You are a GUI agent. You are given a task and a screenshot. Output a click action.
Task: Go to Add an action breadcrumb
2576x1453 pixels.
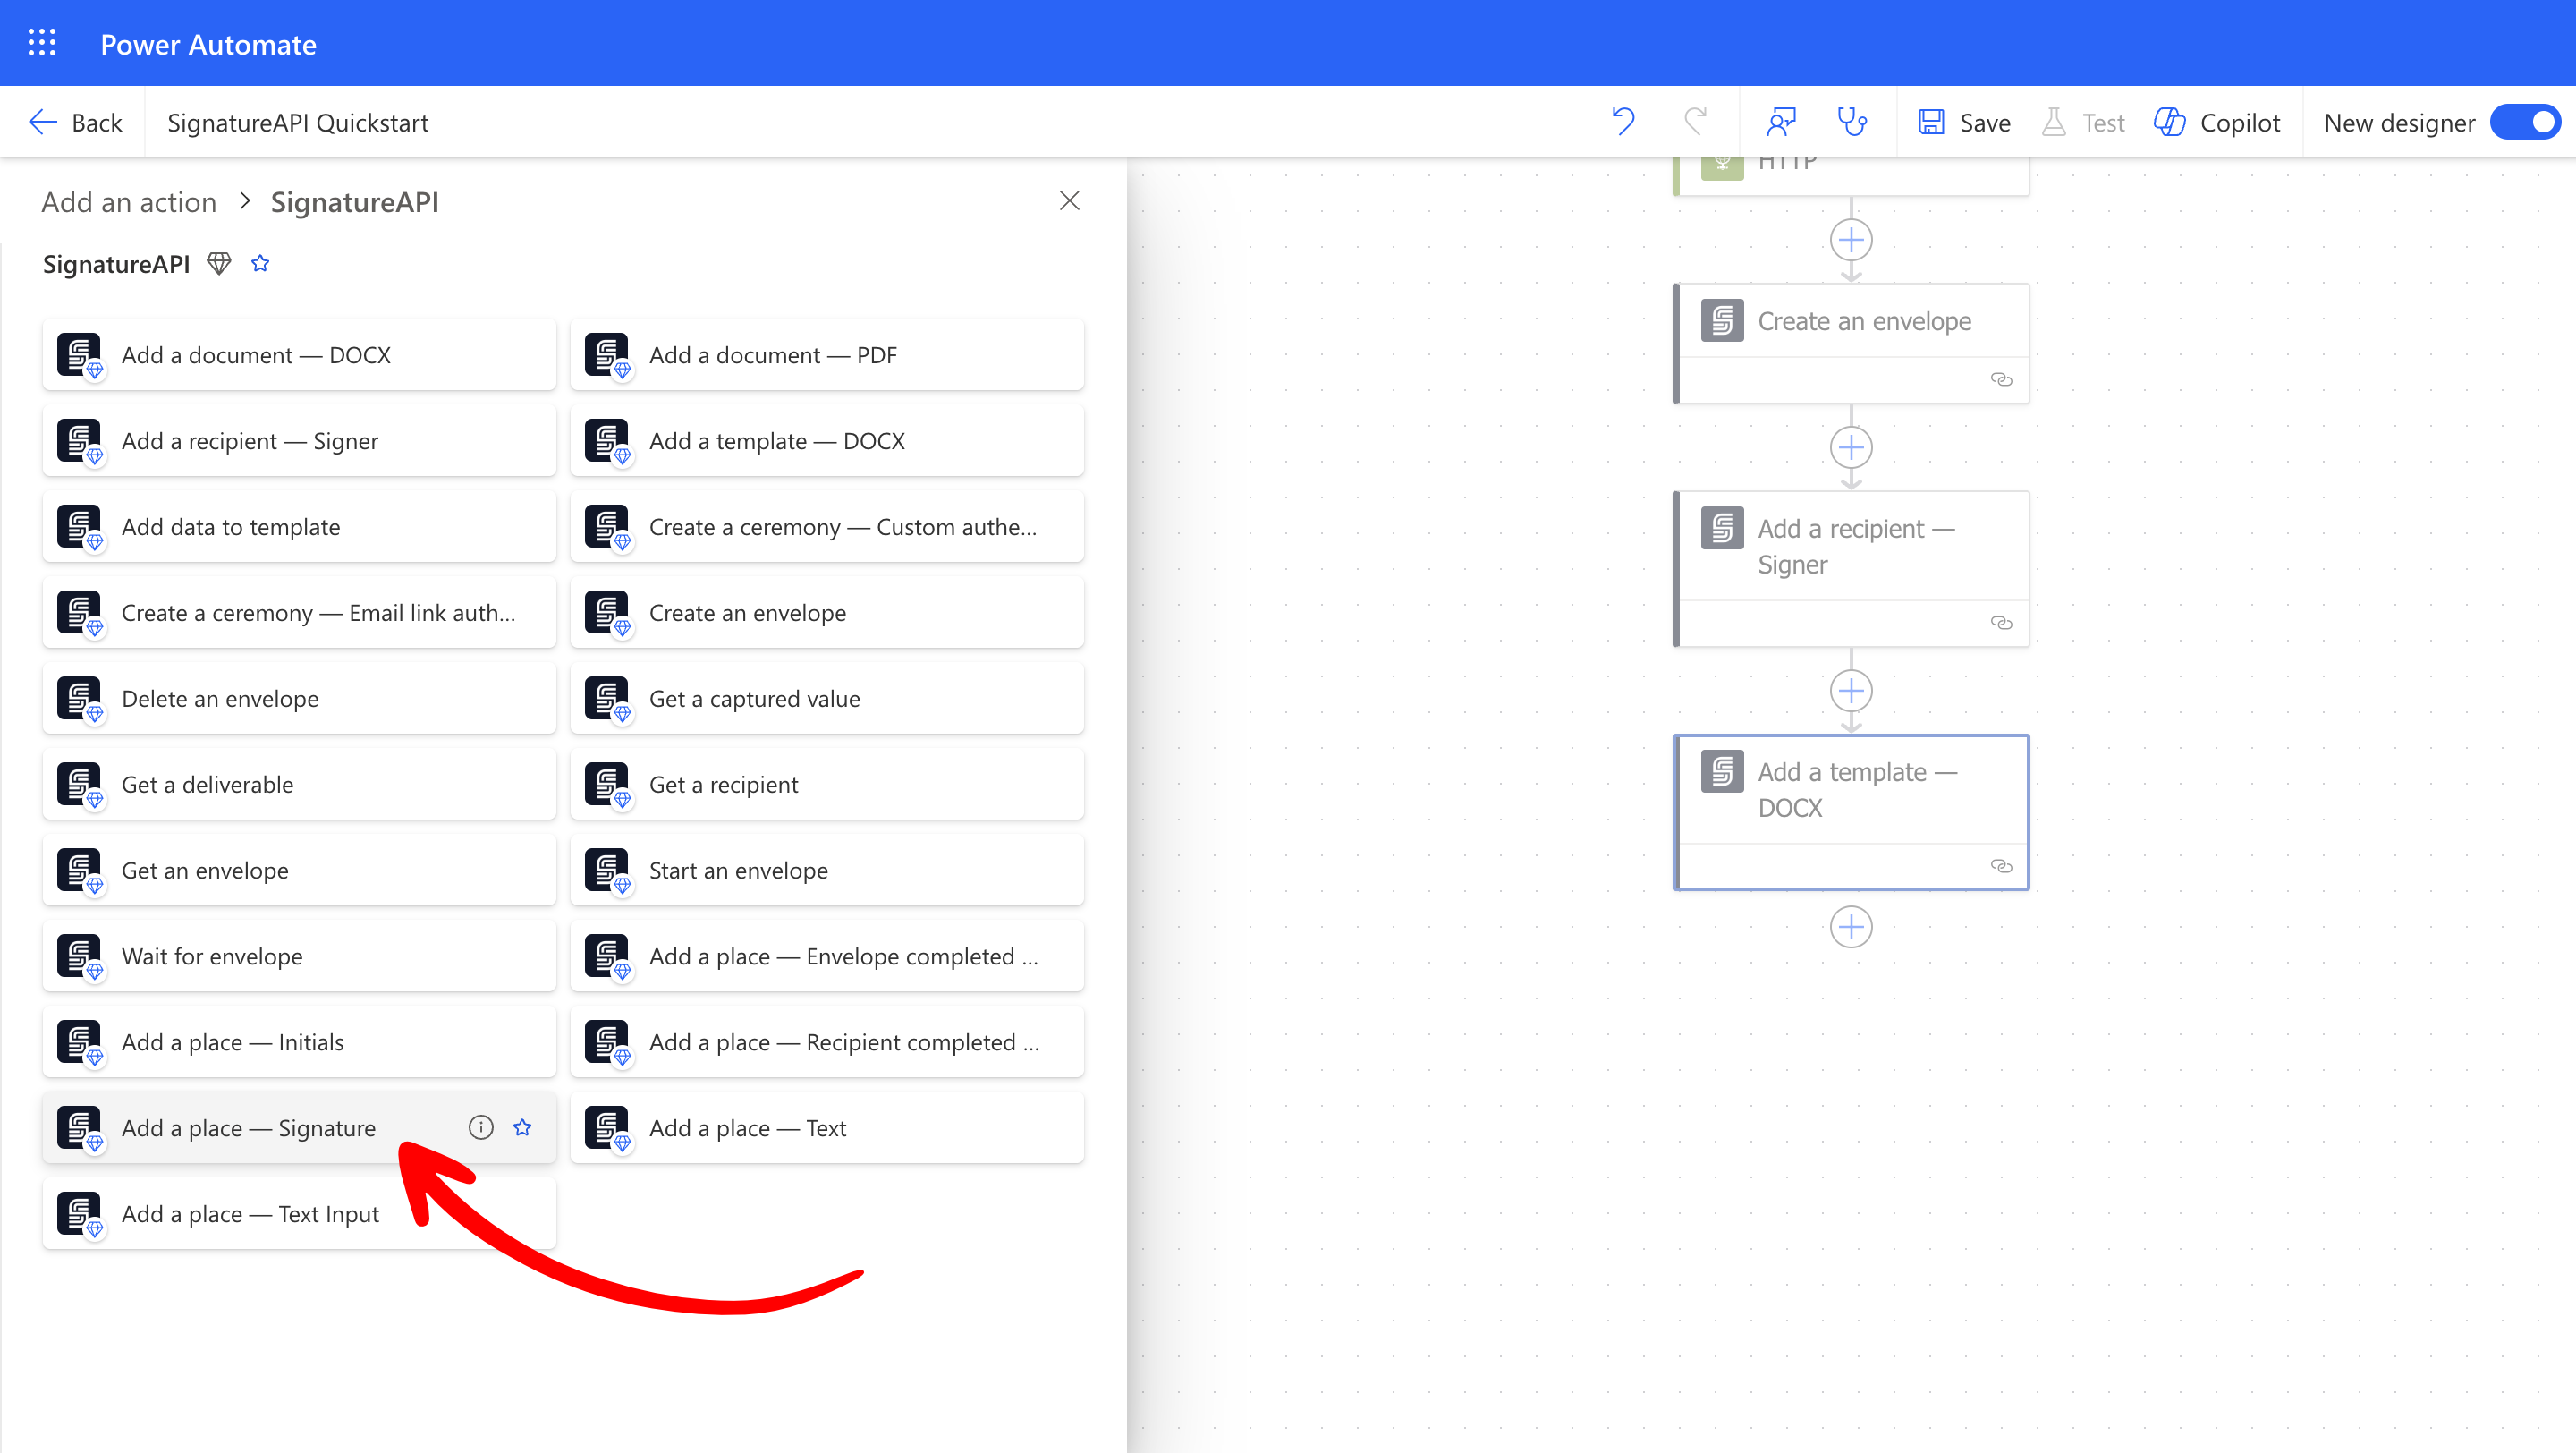[129, 202]
